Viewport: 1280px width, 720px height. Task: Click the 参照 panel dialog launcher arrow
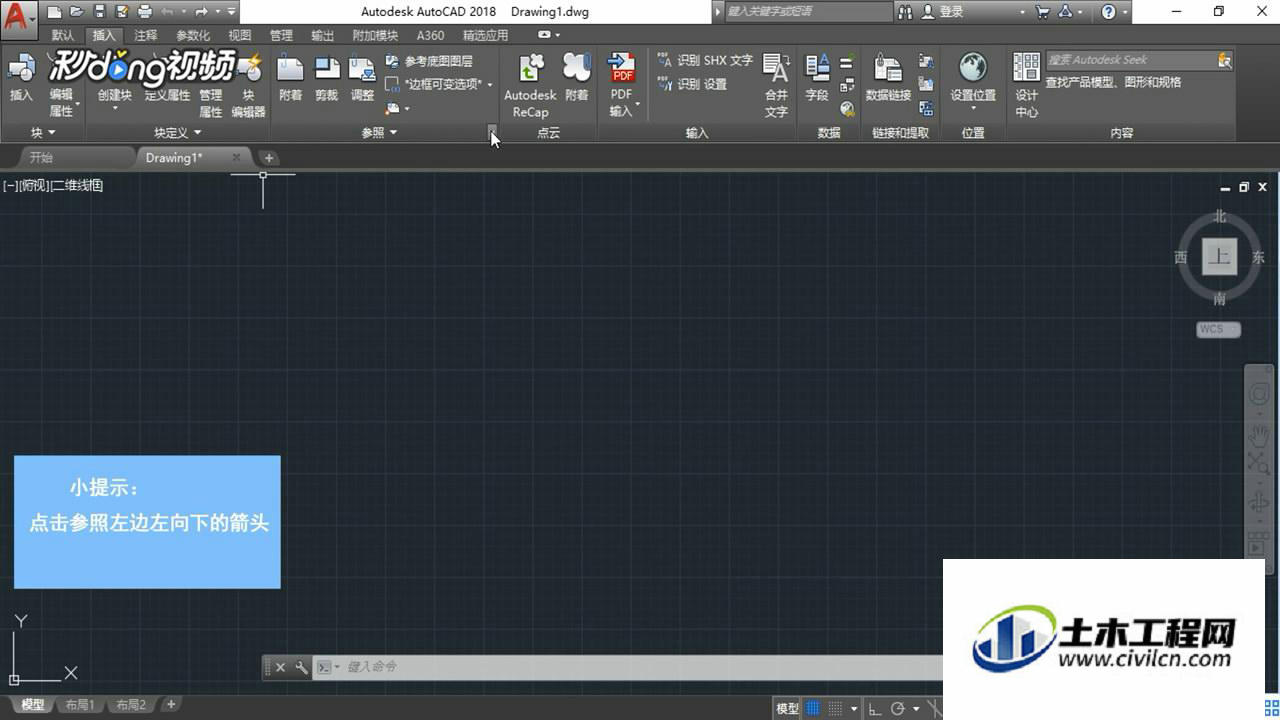pyautogui.click(x=491, y=131)
